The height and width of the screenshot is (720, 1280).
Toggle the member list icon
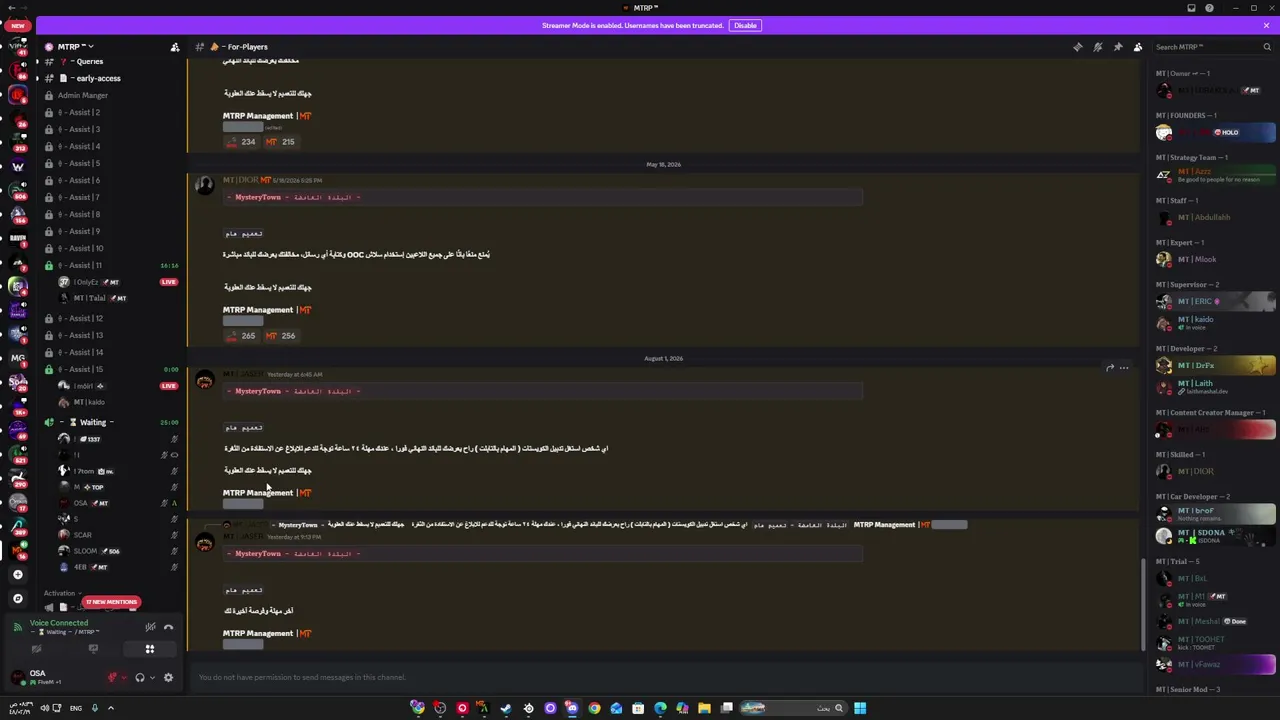click(x=1138, y=47)
